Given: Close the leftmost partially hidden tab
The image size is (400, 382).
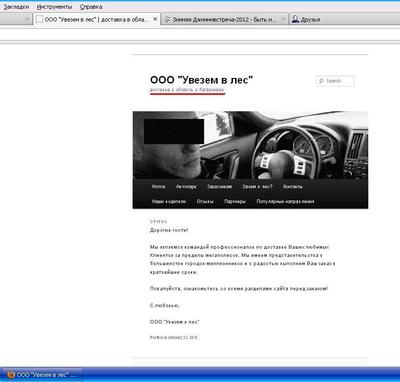Looking at the screenshot, I should pyautogui.click(x=27, y=19).
